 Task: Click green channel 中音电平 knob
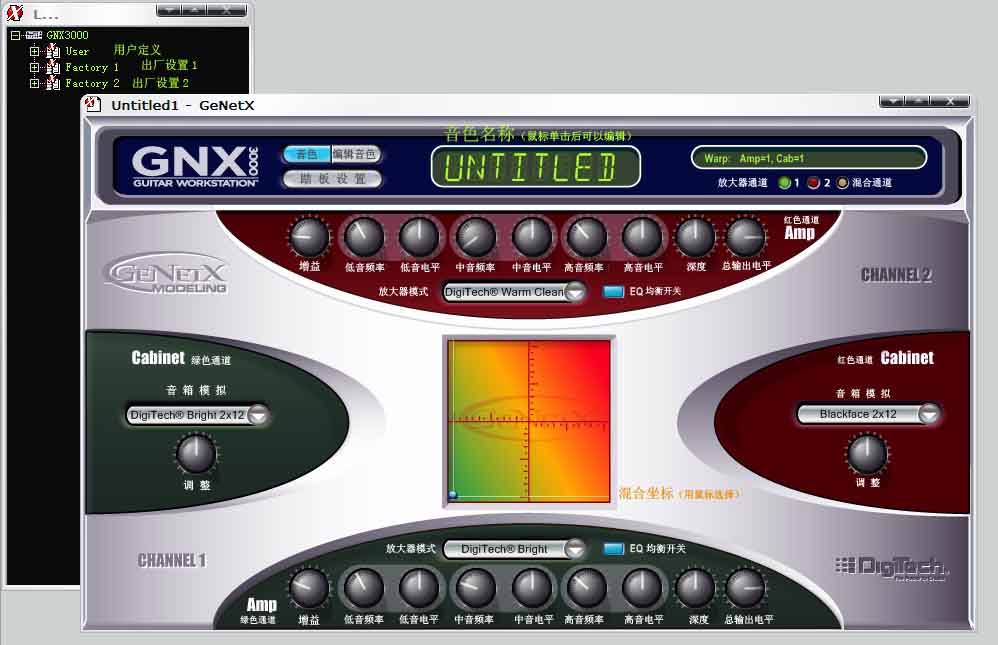click(x=532, y=589)
